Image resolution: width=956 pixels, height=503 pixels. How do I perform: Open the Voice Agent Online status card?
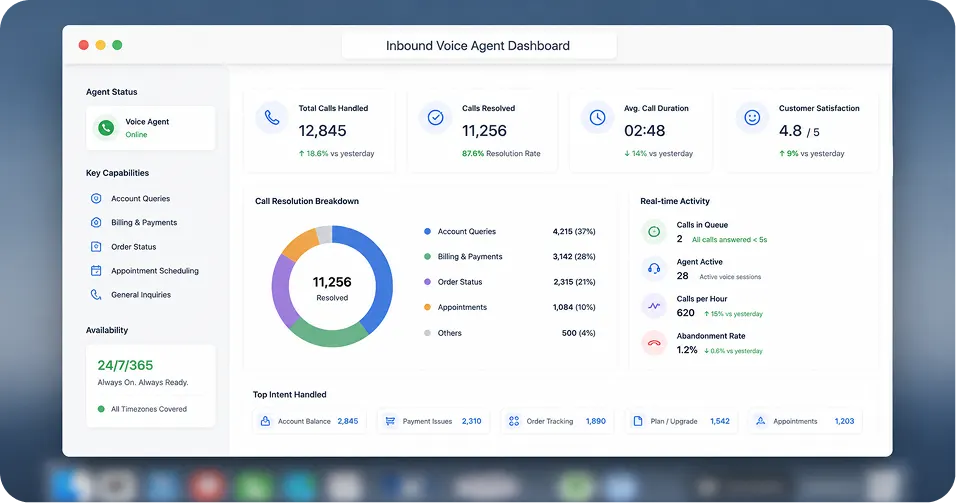151,128
